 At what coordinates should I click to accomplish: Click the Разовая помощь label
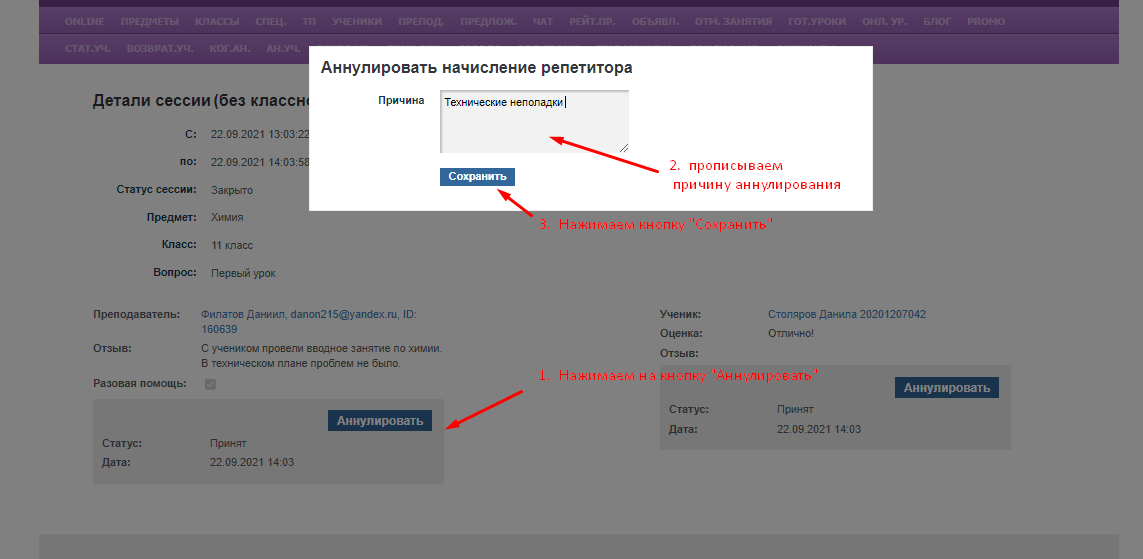[139, 383]
